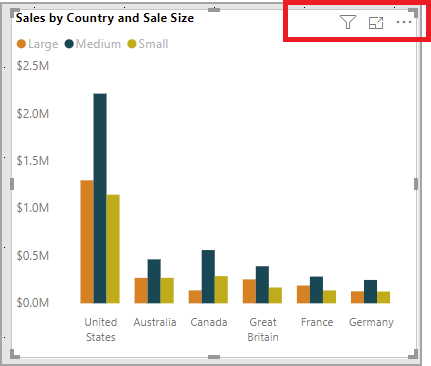
Task: Click the right-middle resize handle of the visual
Action: coord(416,184)
